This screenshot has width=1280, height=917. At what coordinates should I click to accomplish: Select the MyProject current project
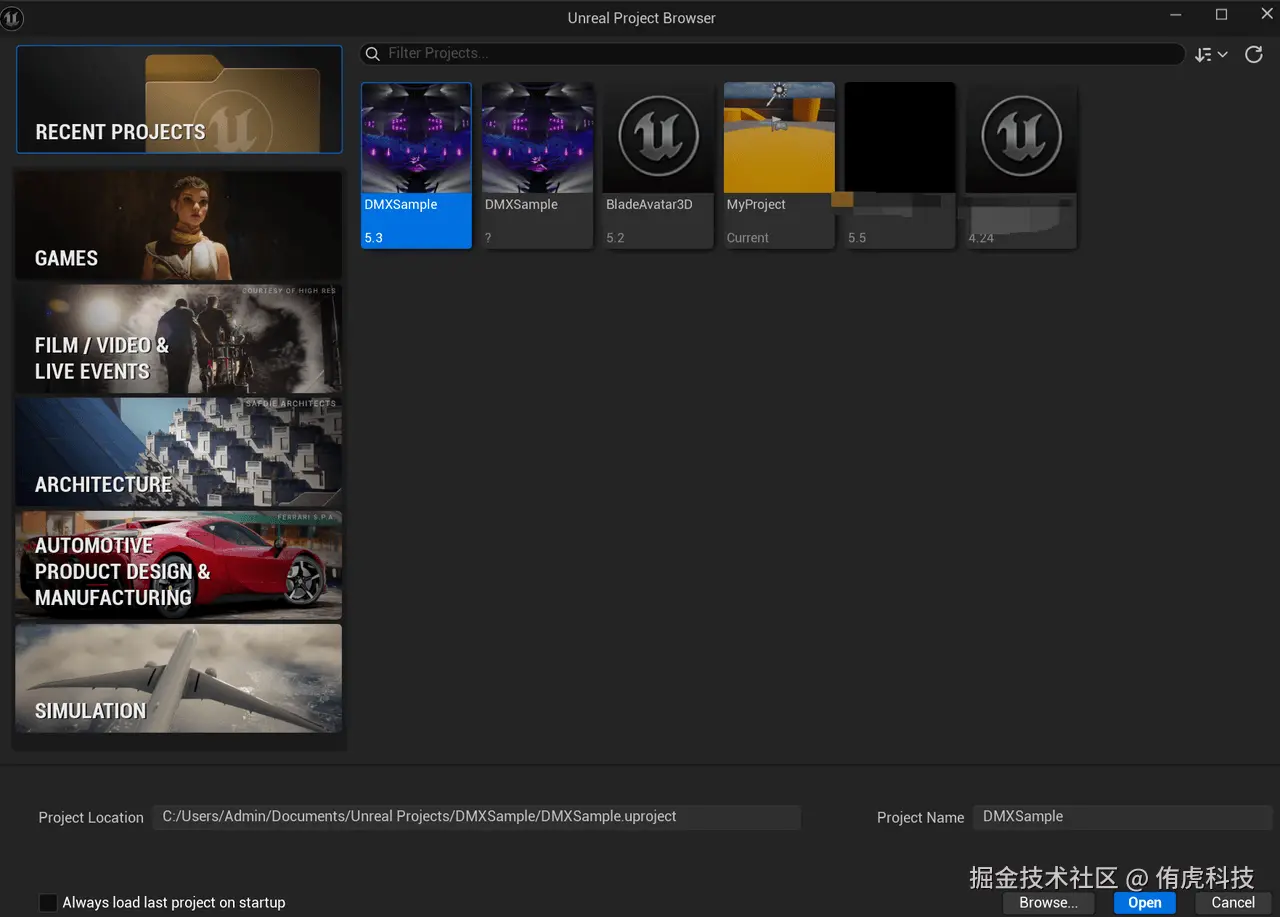[779, 165]
